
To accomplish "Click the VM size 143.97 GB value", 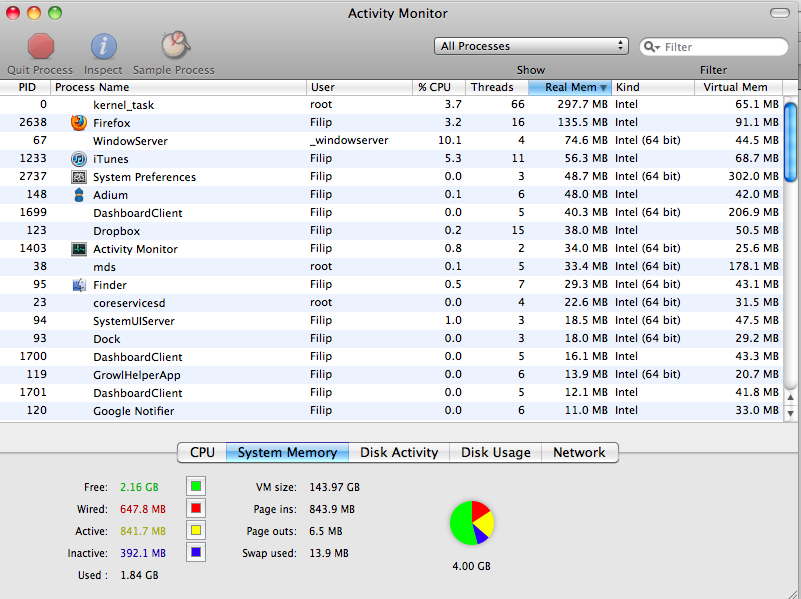I will pyautogui.click(x=335, y=487).
